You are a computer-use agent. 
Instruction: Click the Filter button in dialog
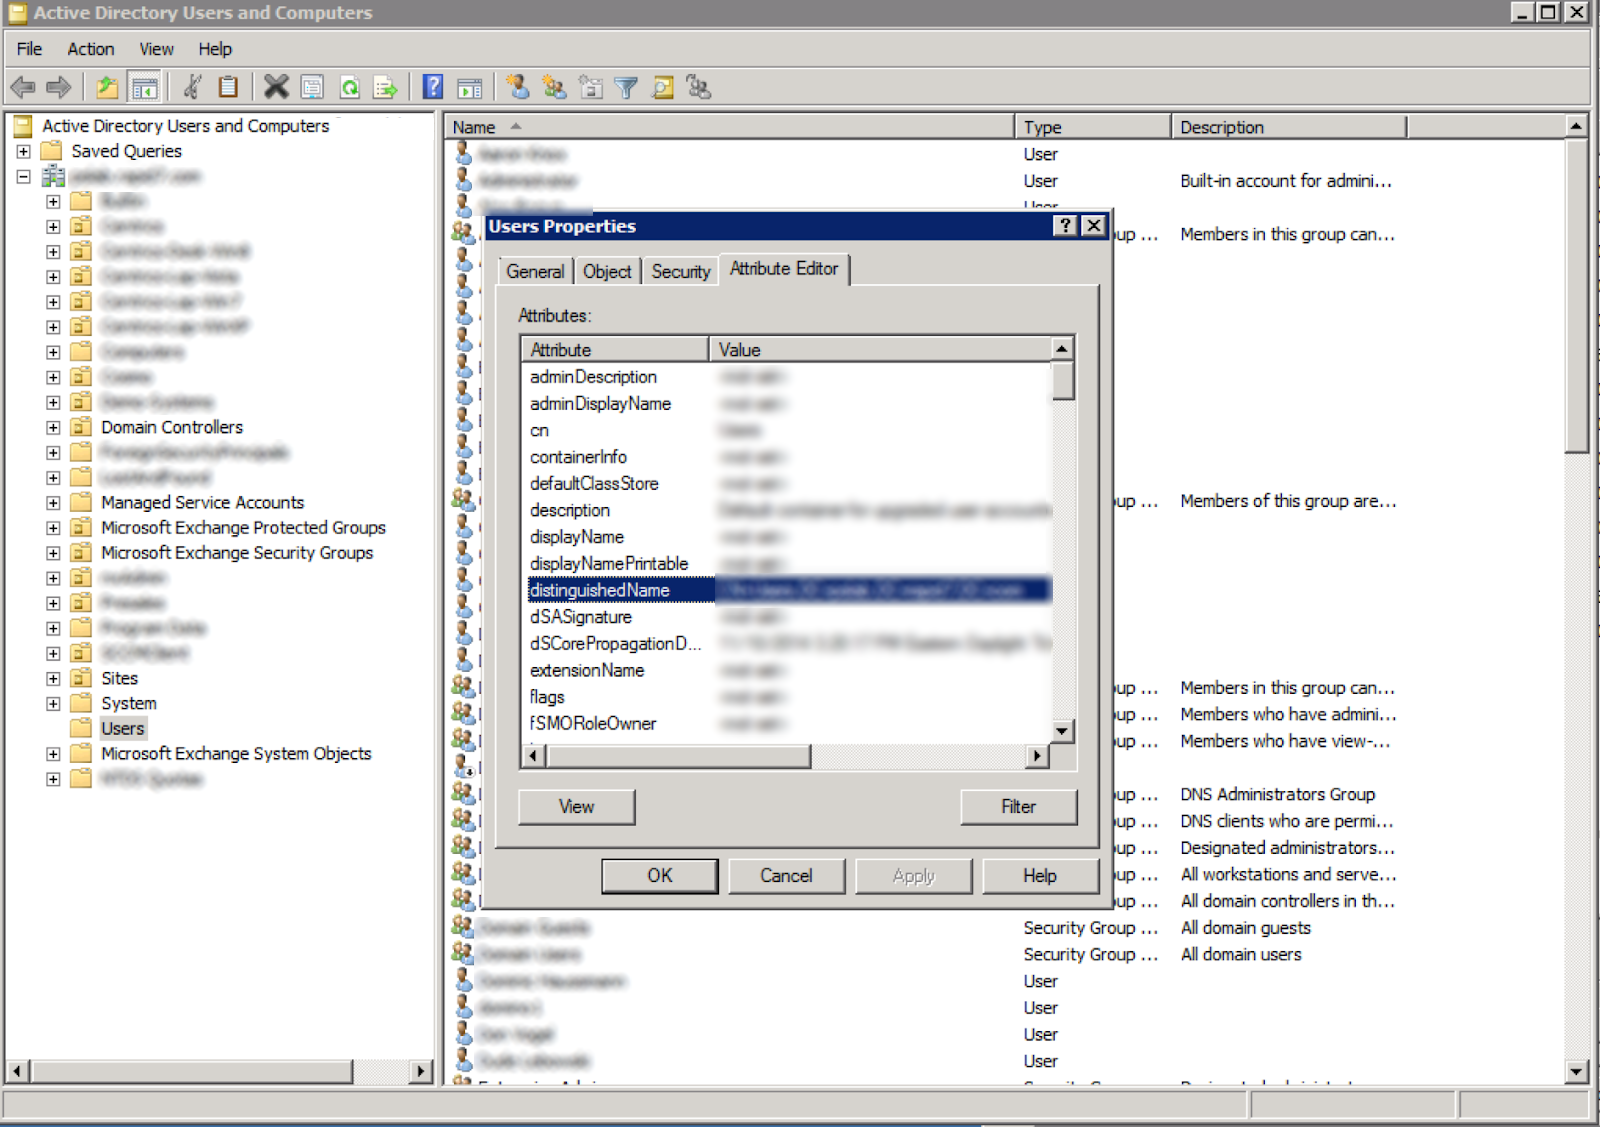[1018, 807]
